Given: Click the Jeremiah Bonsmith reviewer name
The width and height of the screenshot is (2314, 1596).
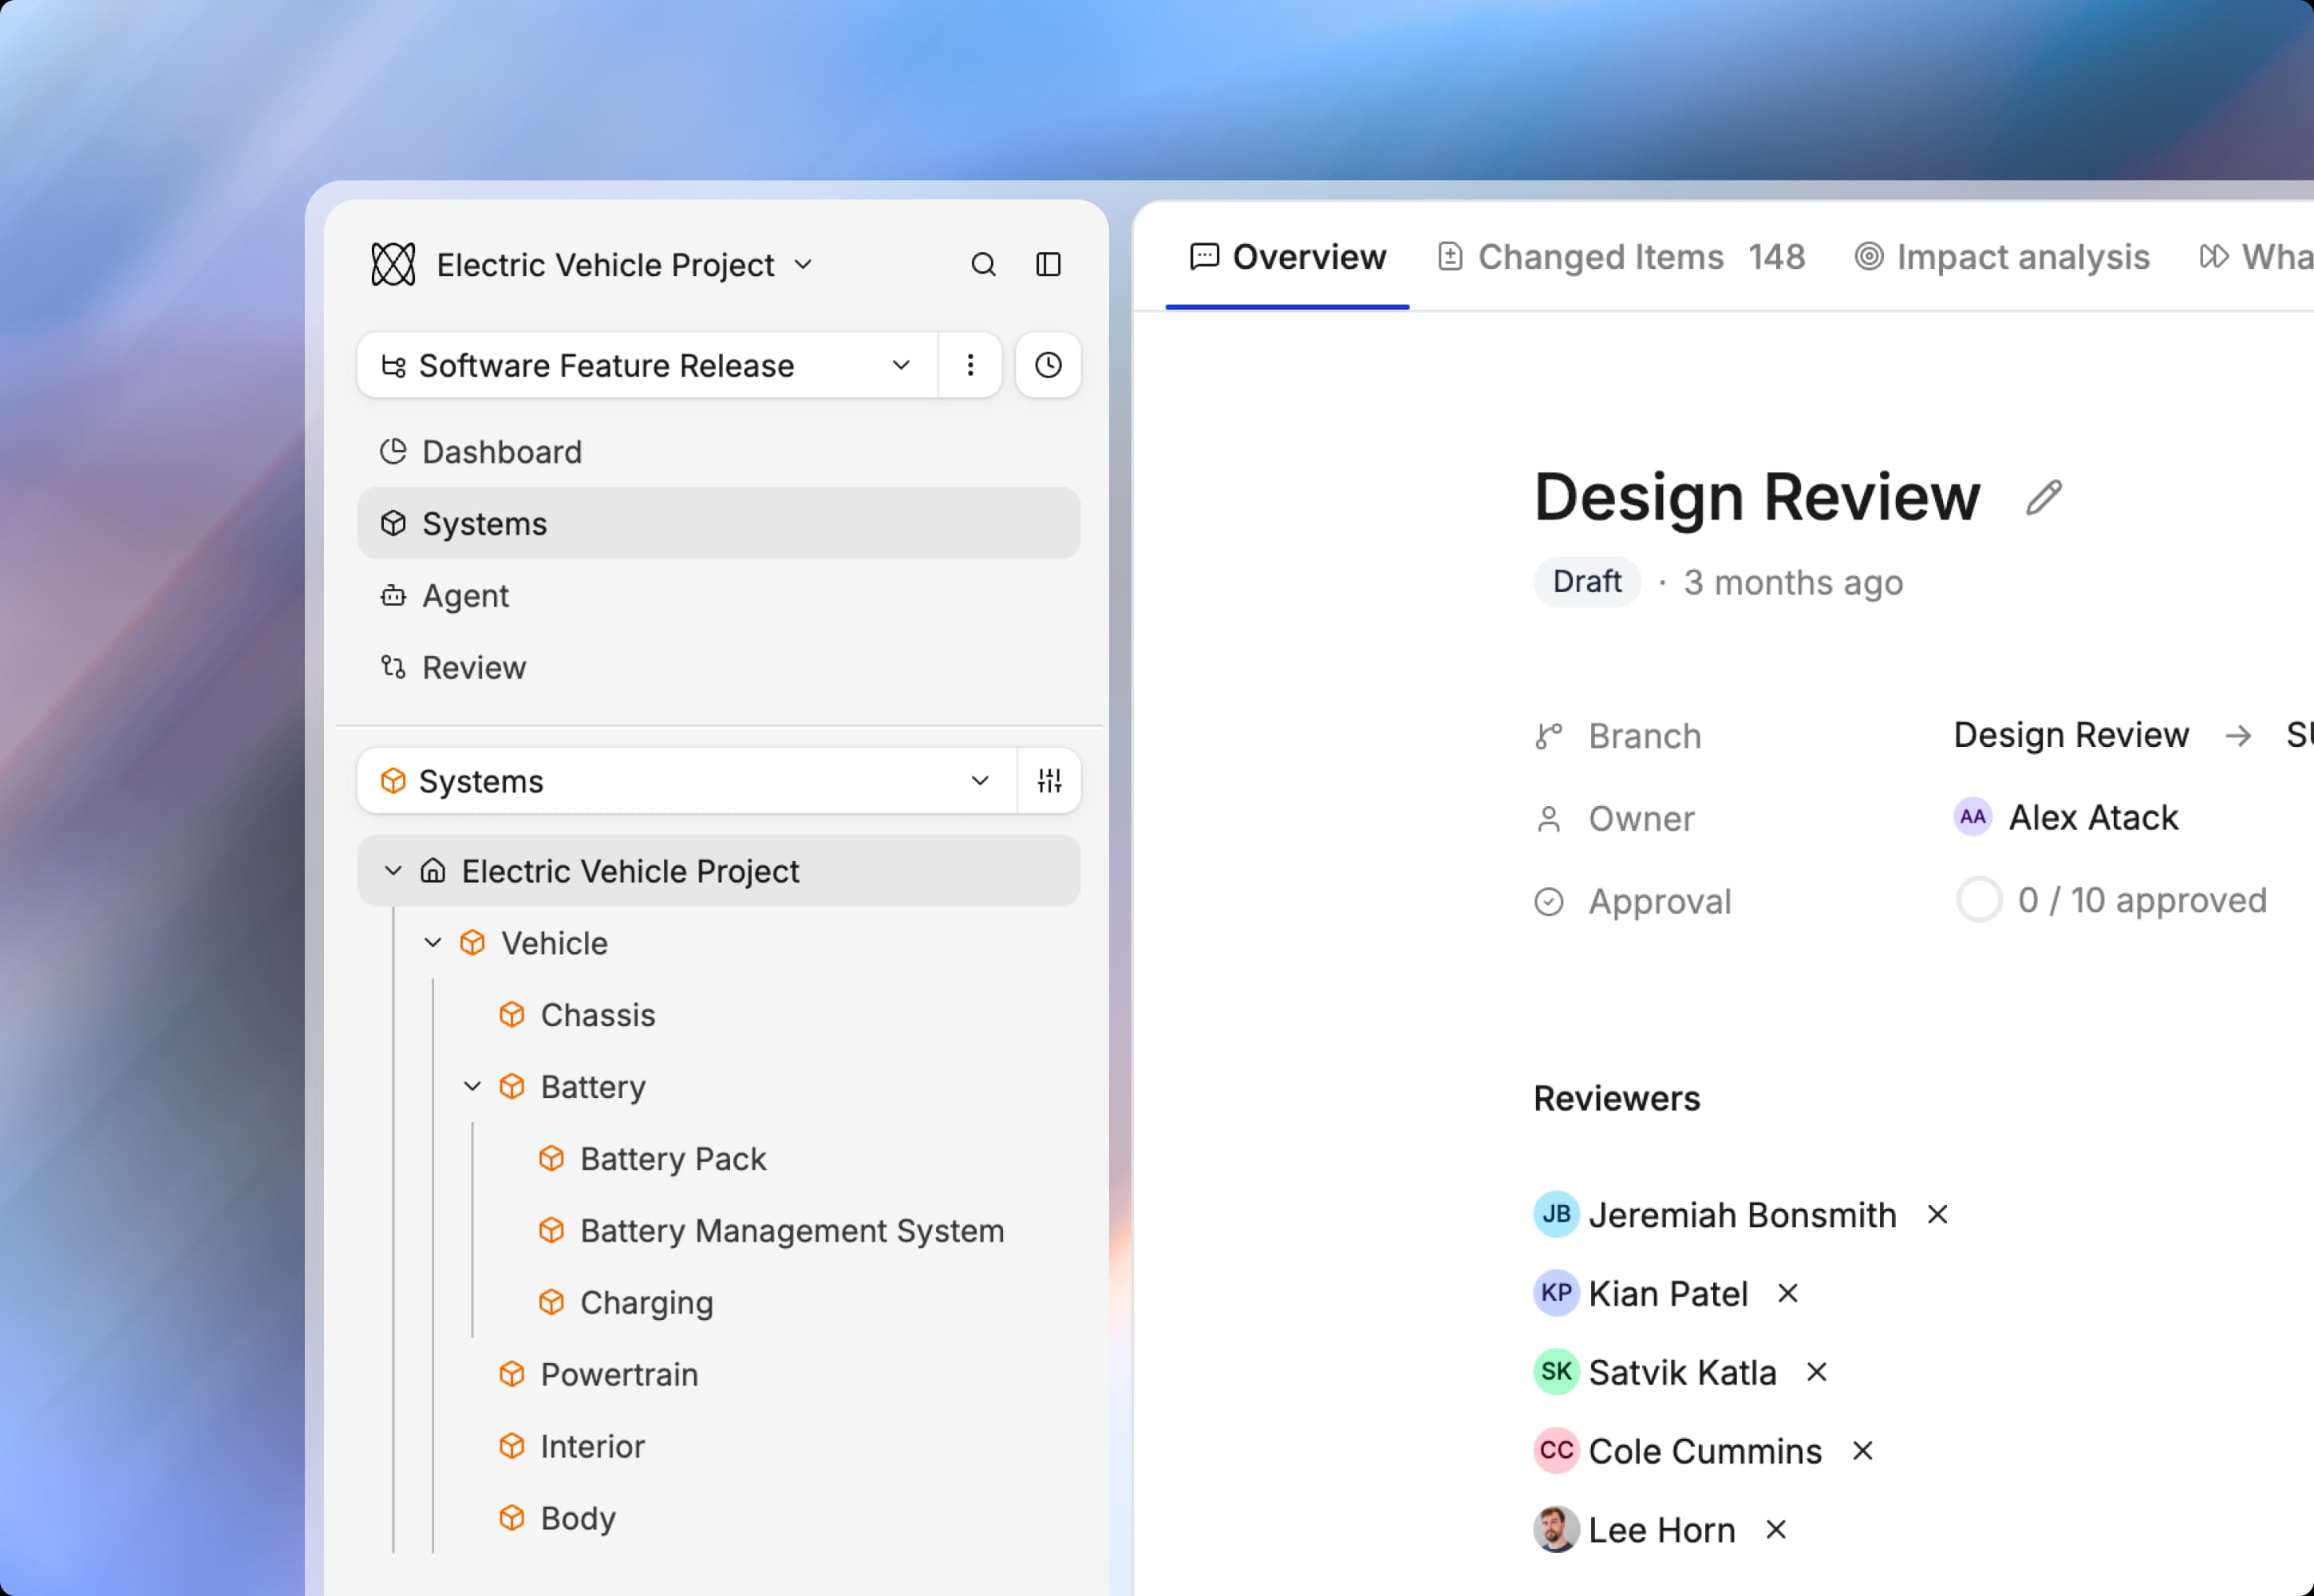Looking at the screenshot, I should pos(1742,1215).
